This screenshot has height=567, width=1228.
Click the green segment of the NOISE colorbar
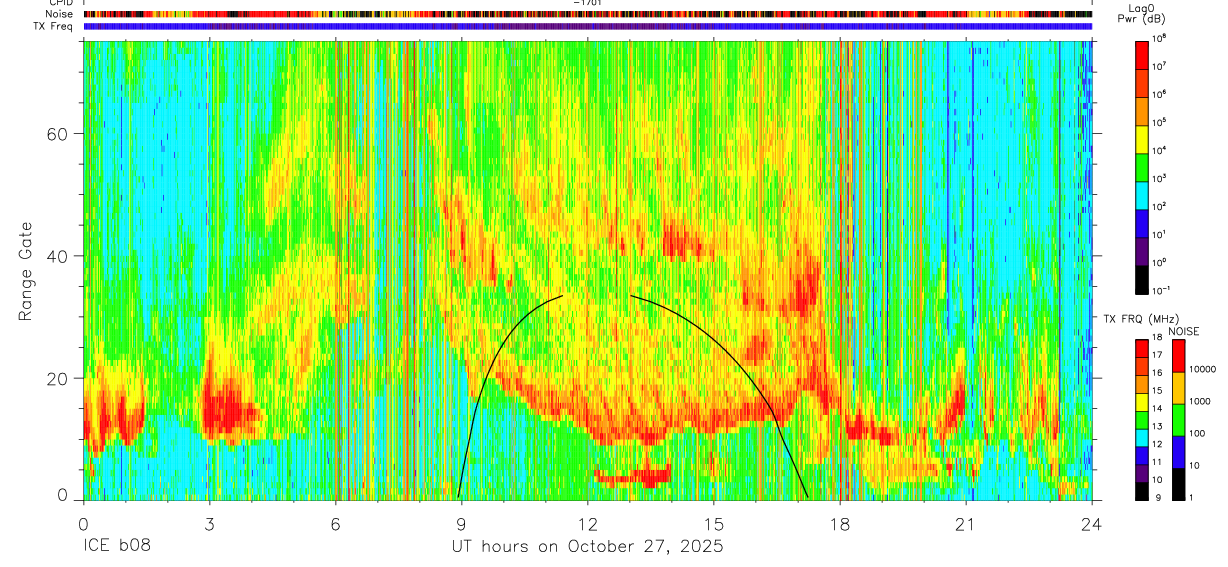[1179, 419]
